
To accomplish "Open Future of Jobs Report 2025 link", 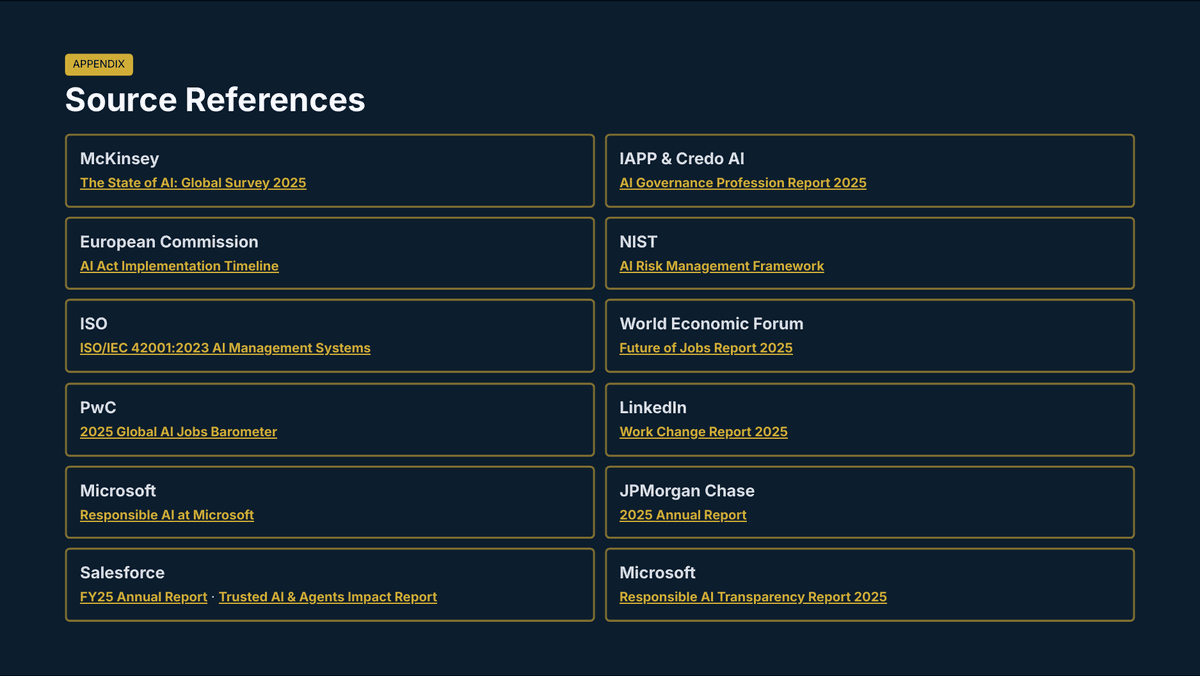I will click(706, 348).
